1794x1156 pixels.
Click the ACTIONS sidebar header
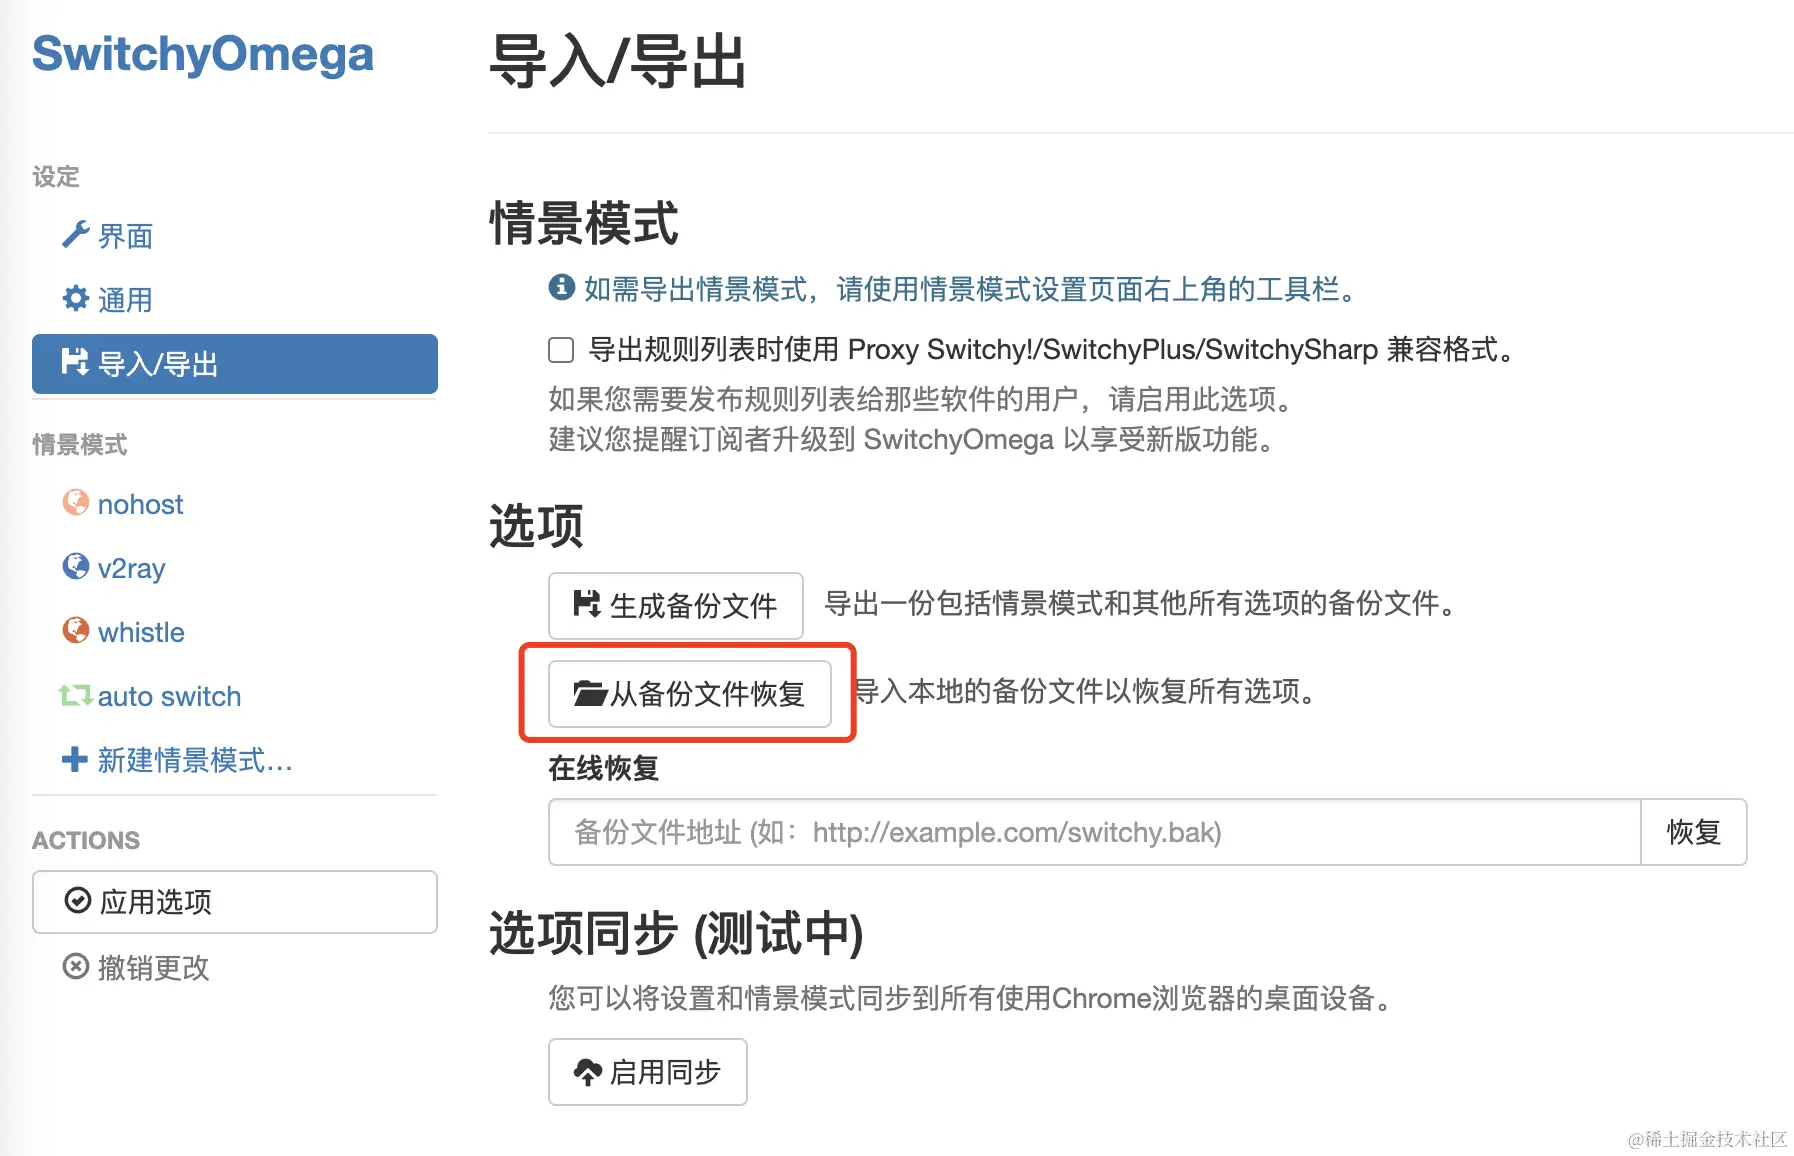pyautogui.click(x=86, y=840)
